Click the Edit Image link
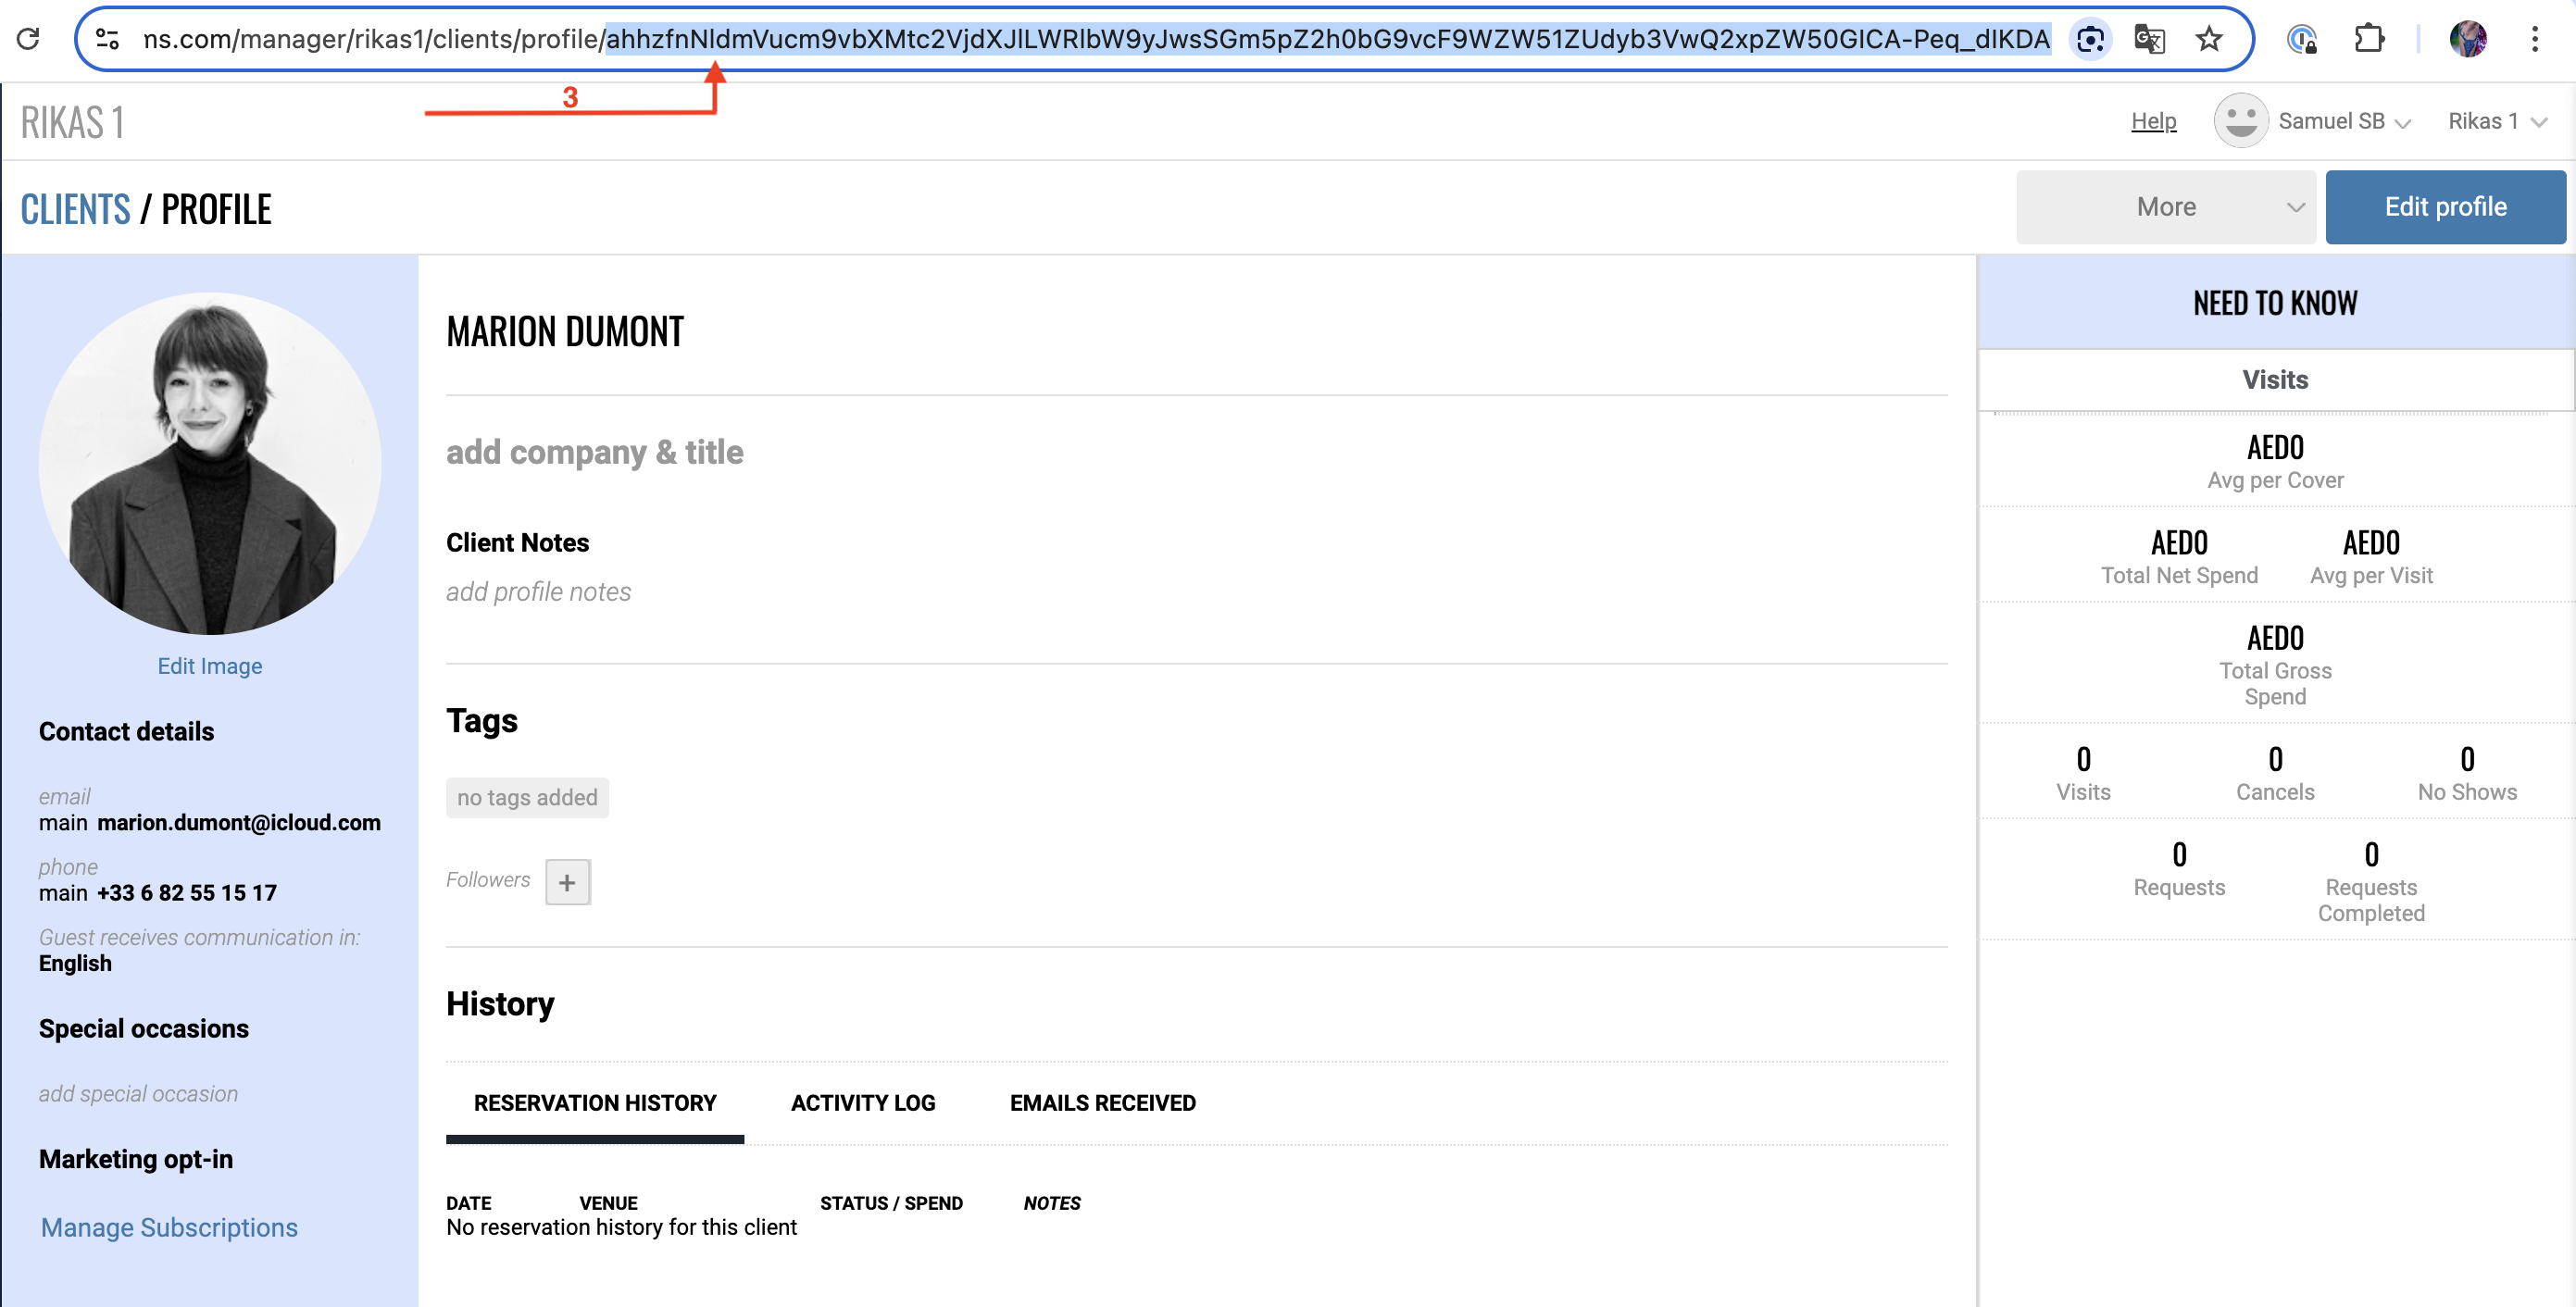The image size is (2576, 1307). [x=209, y=666]
